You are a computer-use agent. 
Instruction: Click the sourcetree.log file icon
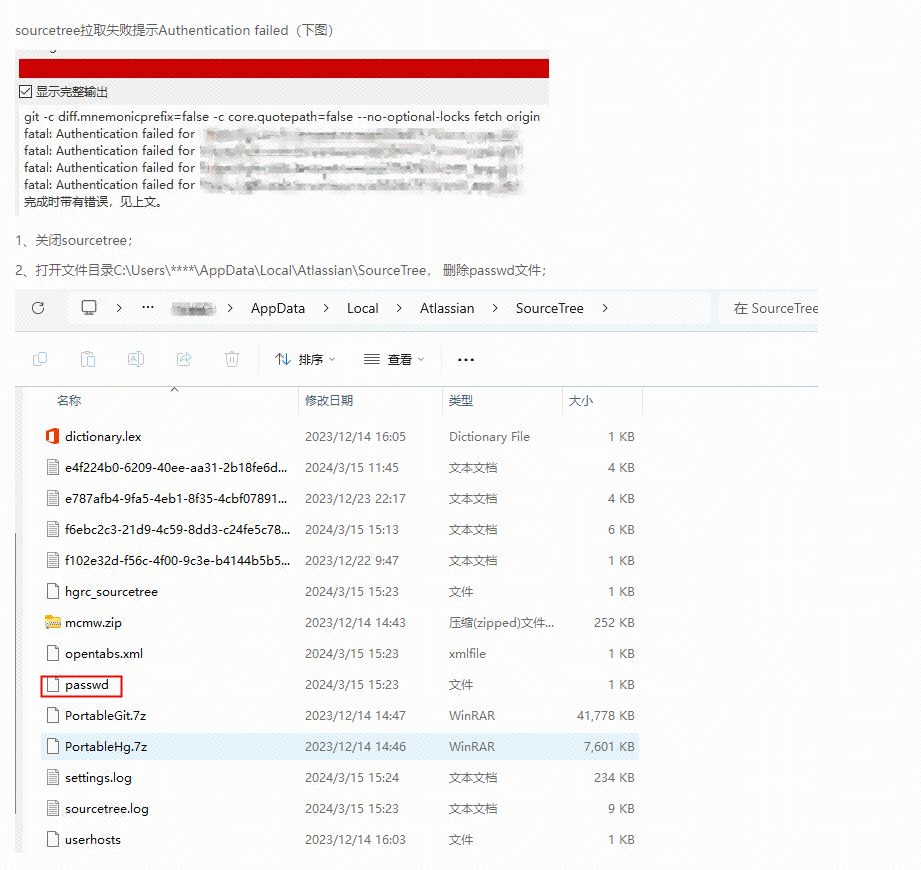(x=53, y=809)
